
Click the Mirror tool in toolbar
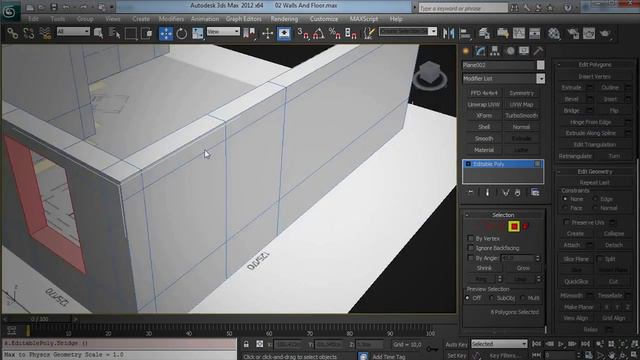(449, 33)
